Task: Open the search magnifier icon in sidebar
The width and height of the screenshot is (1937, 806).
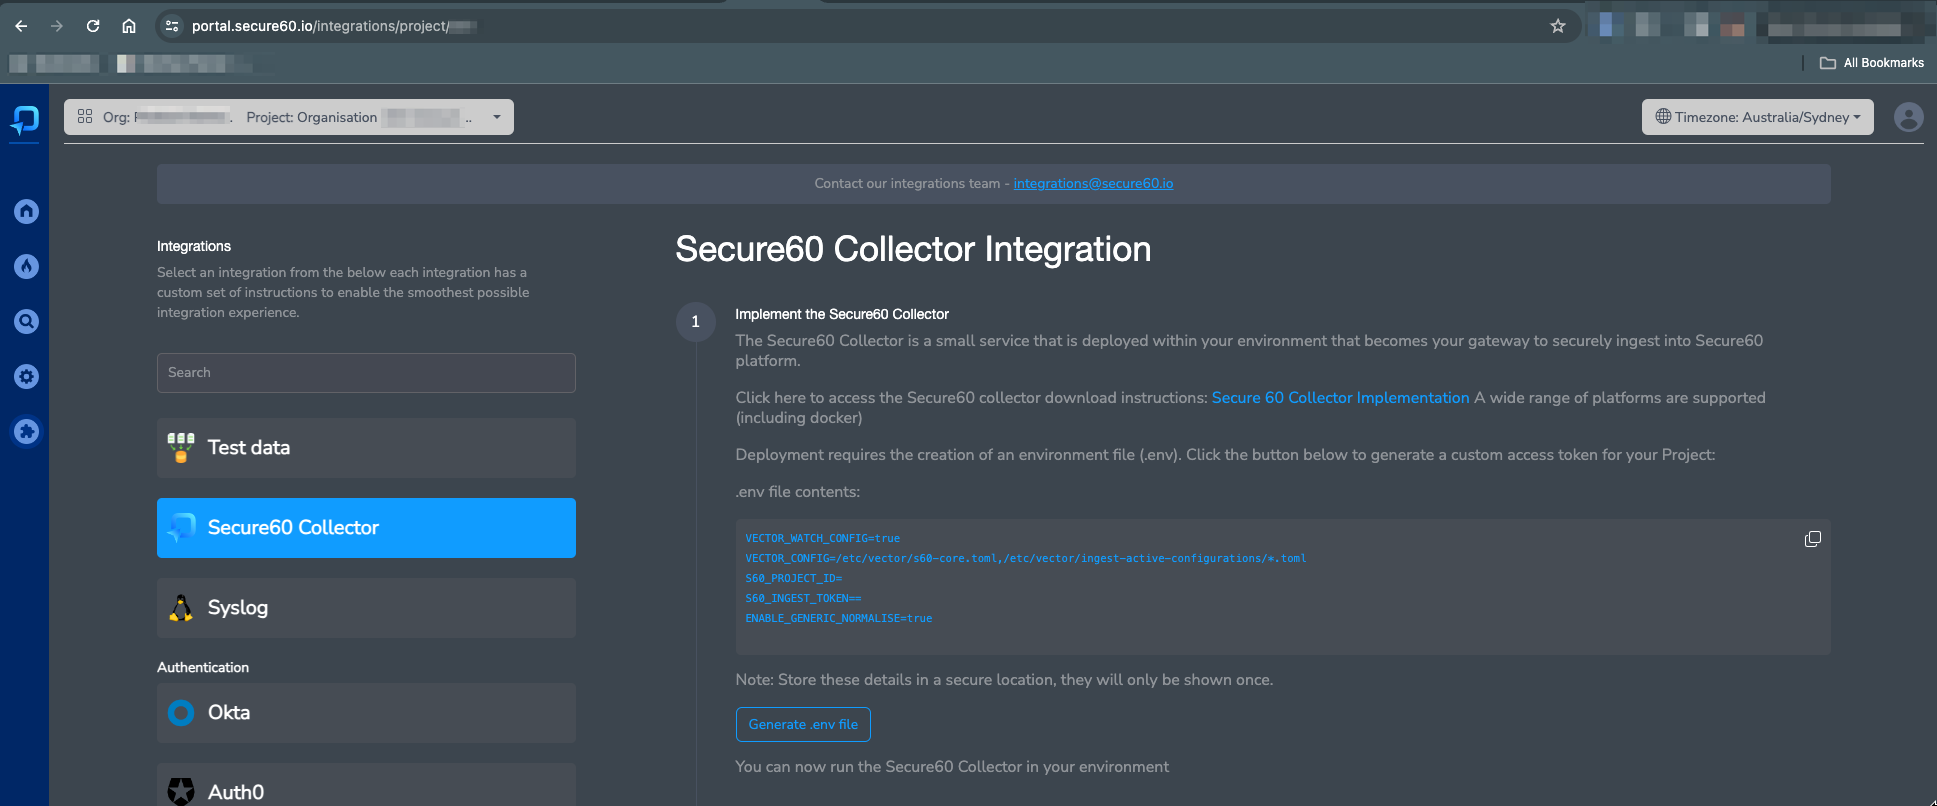Action: (27, 321)
